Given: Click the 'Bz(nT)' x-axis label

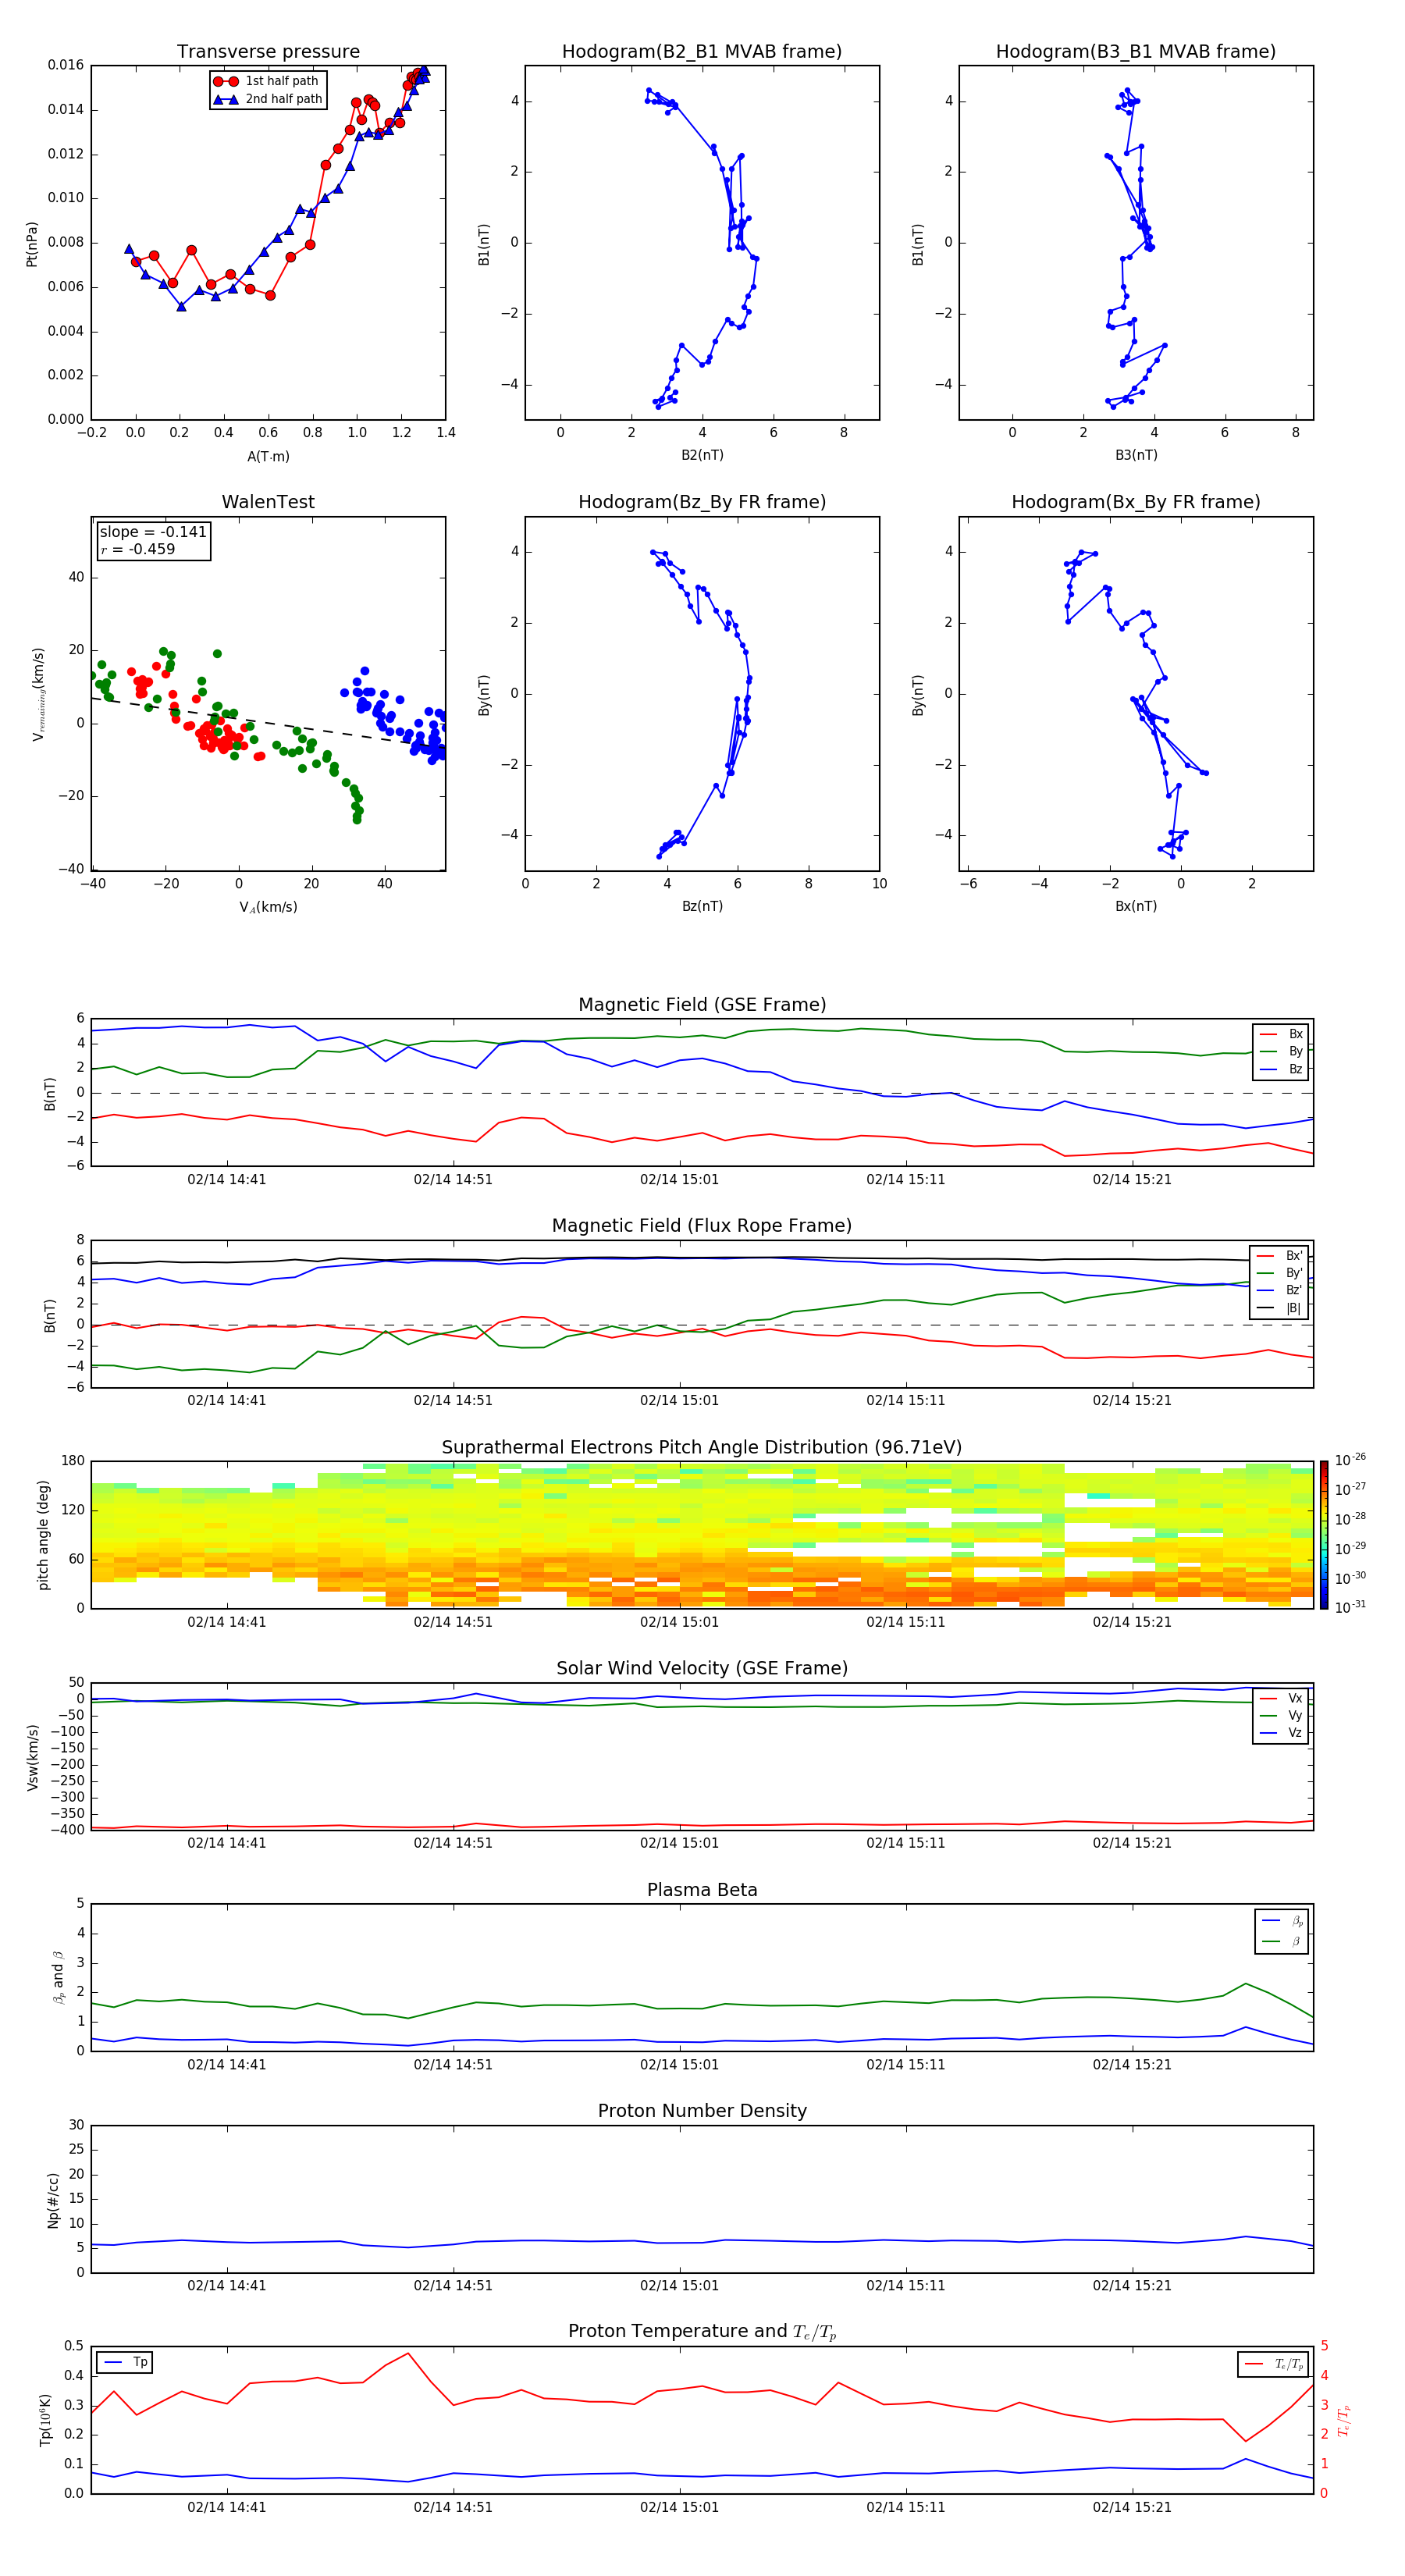Looking at the screenshot, I should [x=702, y=906].
